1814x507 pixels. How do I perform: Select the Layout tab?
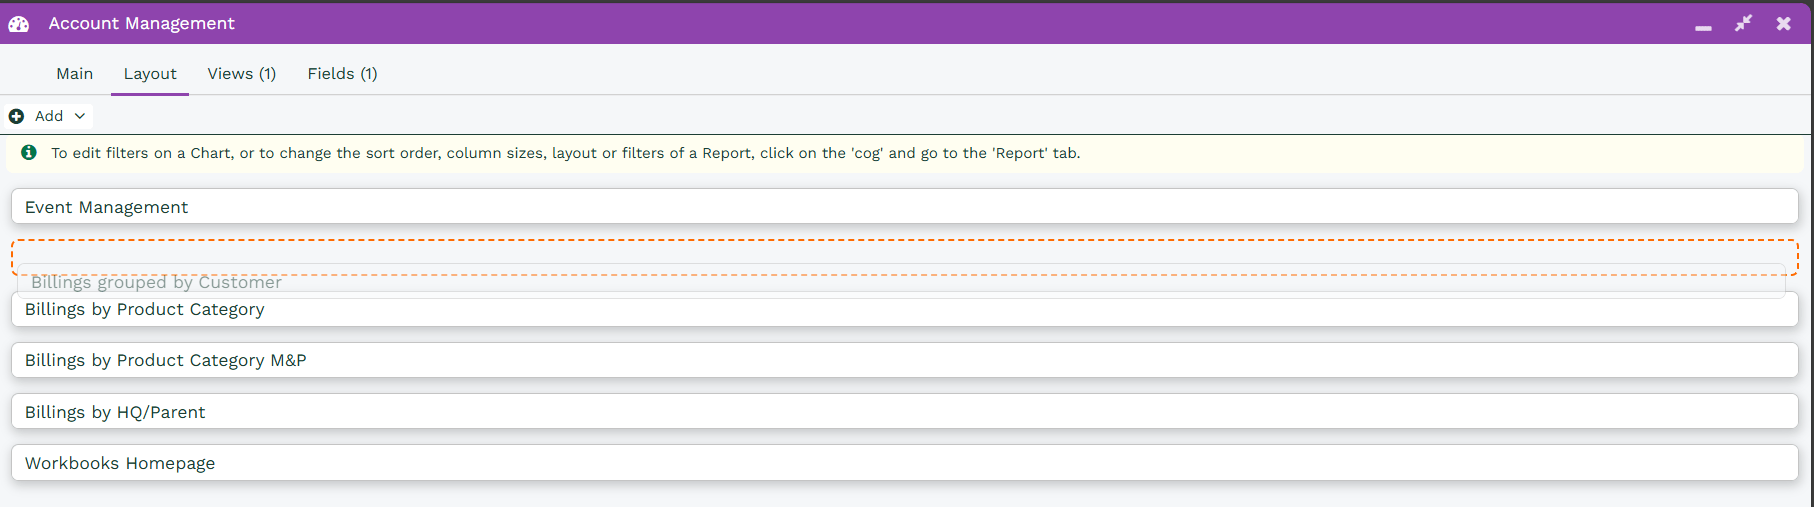tap(150, 74)
